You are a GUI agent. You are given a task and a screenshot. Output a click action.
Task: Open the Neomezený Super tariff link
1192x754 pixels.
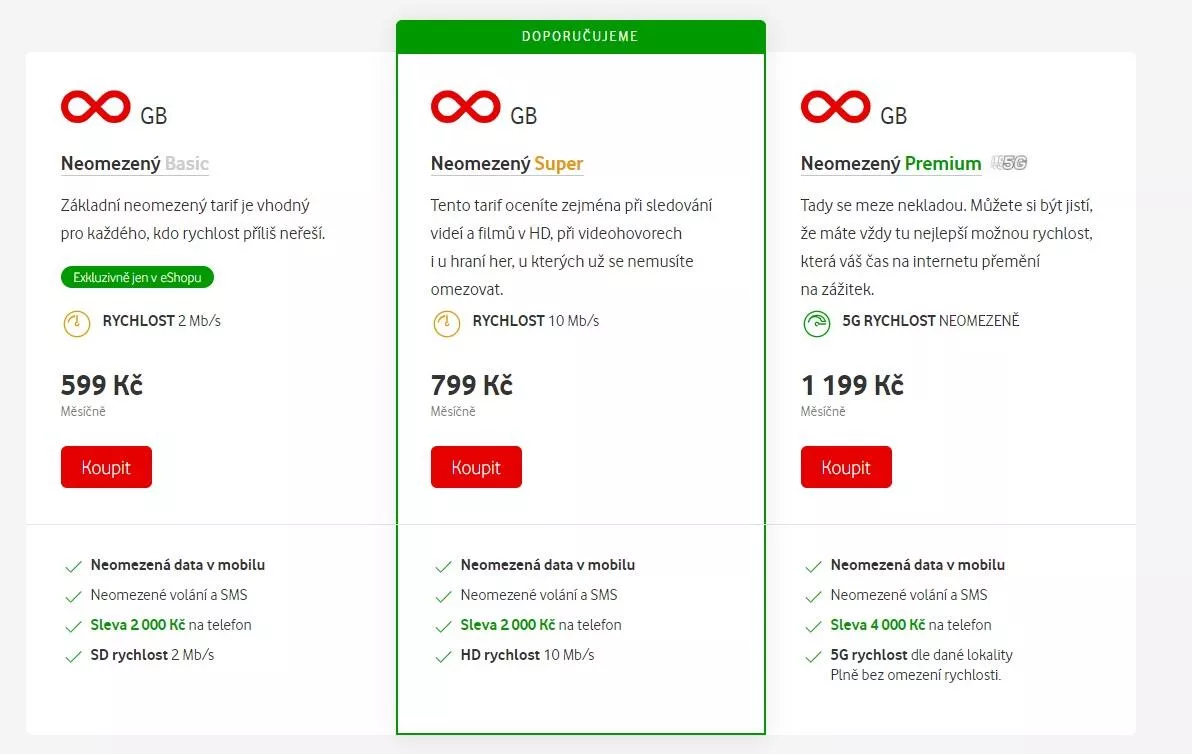coord(506,163)
